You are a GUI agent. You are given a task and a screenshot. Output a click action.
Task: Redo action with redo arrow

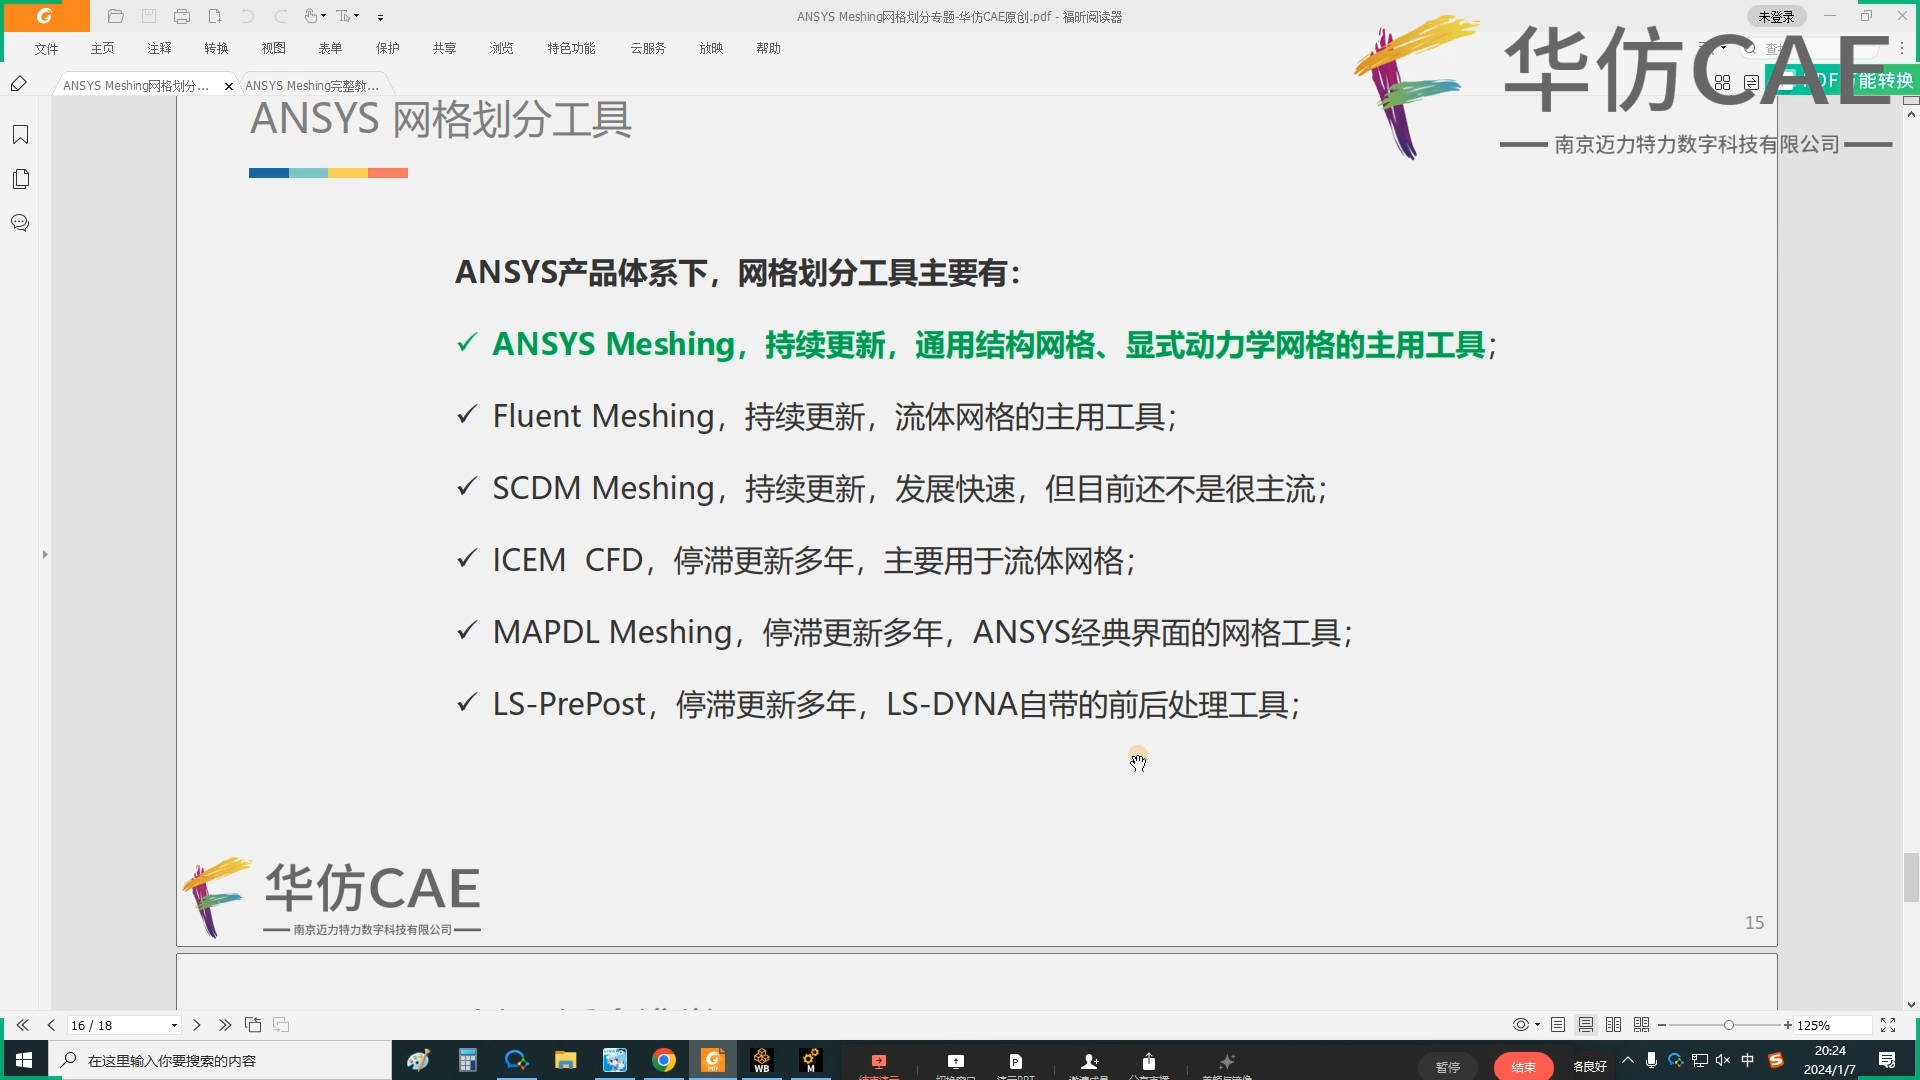coord(281,16)
